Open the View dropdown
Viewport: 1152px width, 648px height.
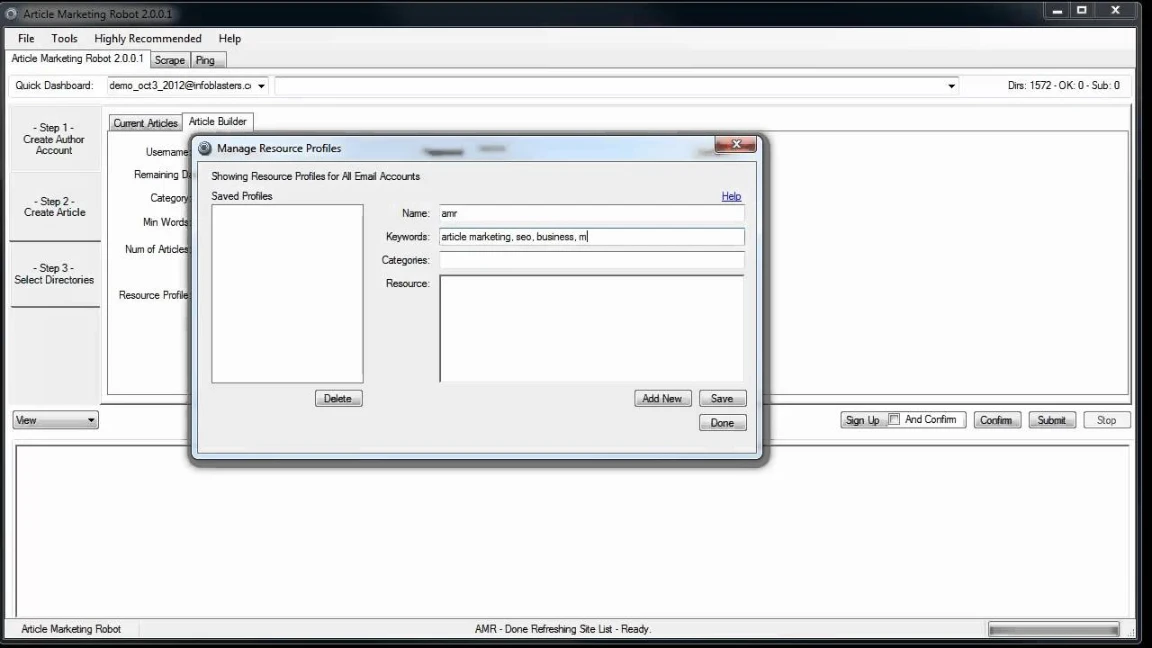pos(55,420)
